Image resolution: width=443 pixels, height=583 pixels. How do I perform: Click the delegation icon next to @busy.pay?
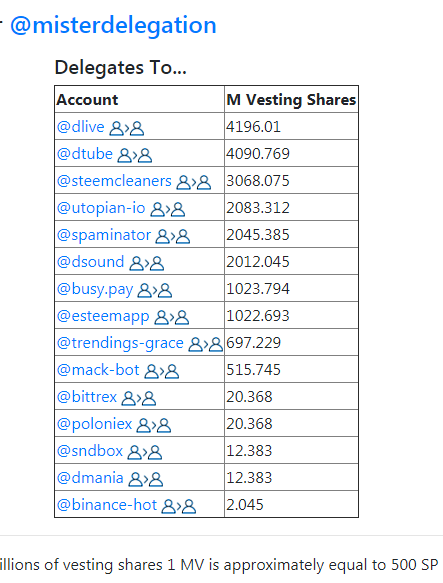point(155,290)
